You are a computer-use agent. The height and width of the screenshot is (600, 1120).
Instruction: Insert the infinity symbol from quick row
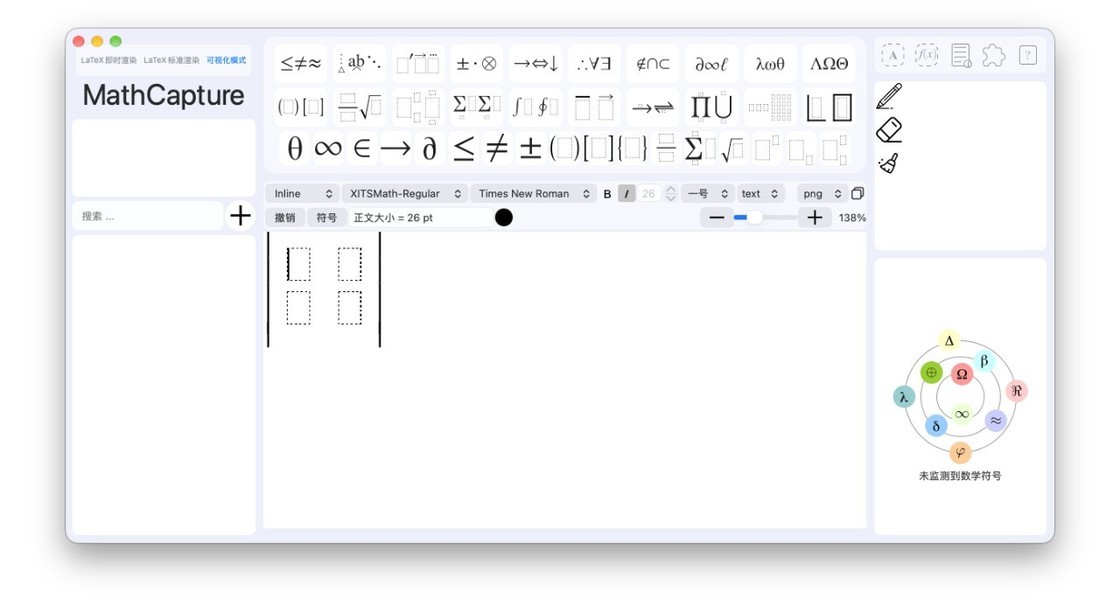coord(328,149)
